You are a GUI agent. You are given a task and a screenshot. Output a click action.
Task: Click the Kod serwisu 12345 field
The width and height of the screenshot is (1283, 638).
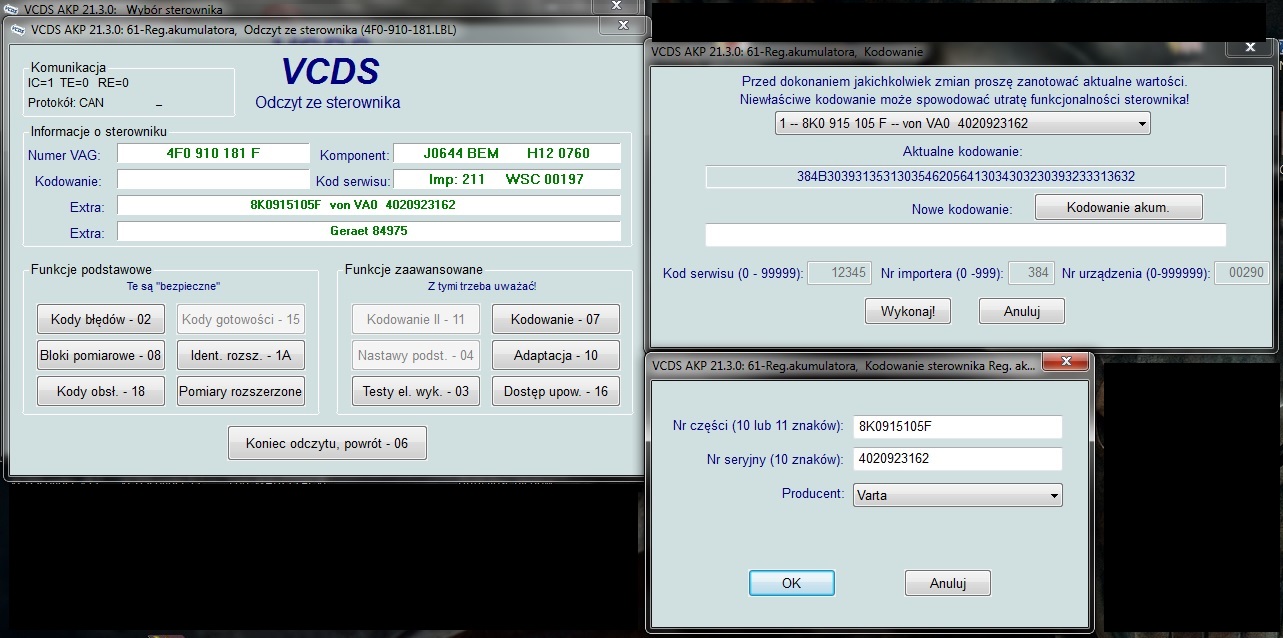tap(837, 273)
